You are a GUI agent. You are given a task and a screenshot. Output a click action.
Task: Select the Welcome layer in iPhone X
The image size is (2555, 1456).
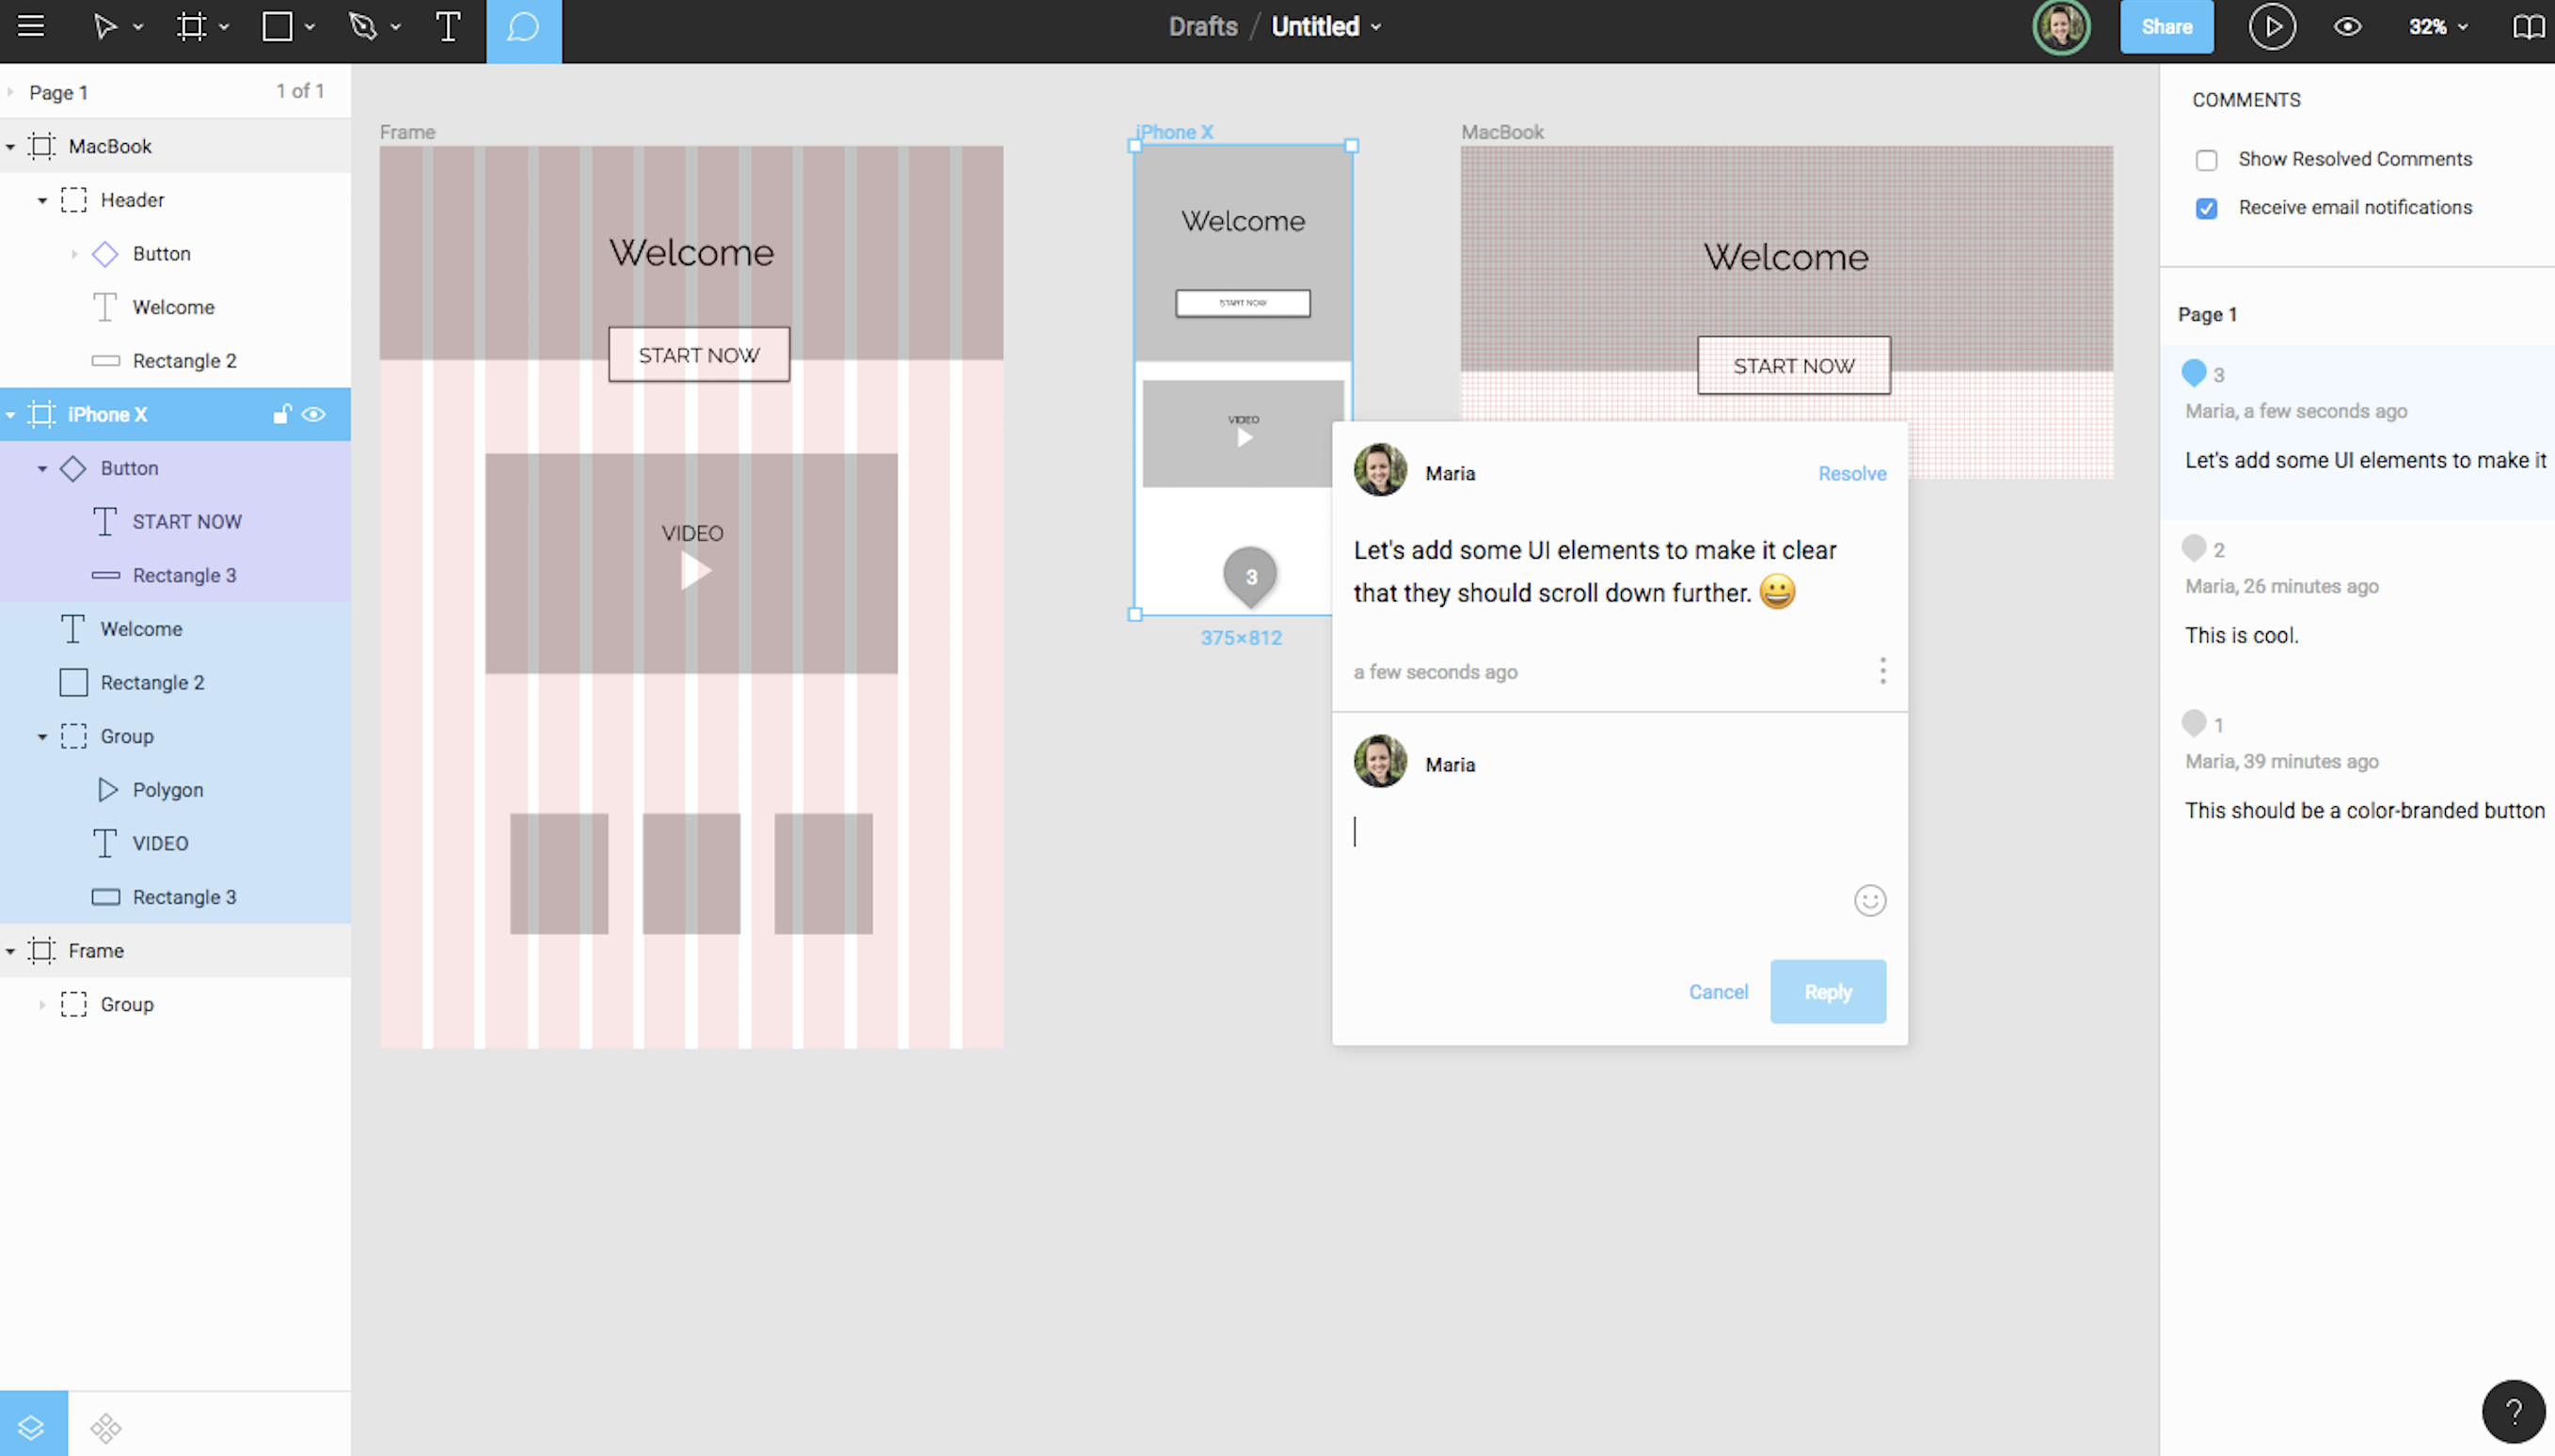pyautogui.click(x=140, y=628)
